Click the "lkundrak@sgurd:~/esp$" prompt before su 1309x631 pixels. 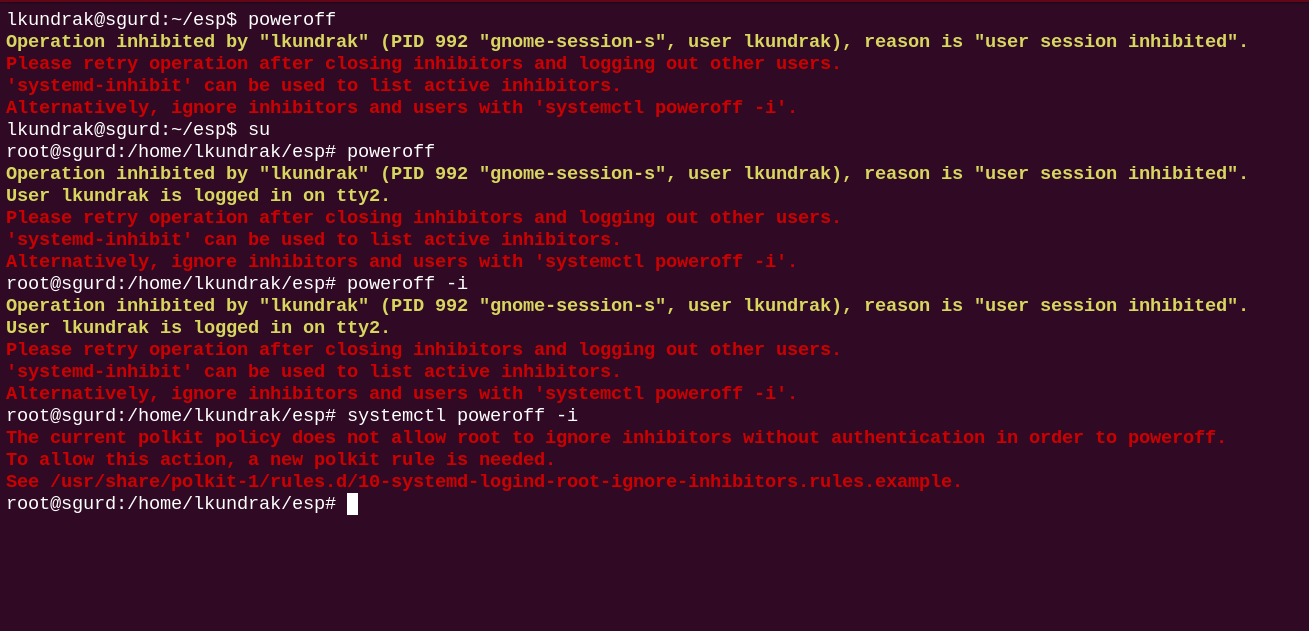click(x=121, y=130)
